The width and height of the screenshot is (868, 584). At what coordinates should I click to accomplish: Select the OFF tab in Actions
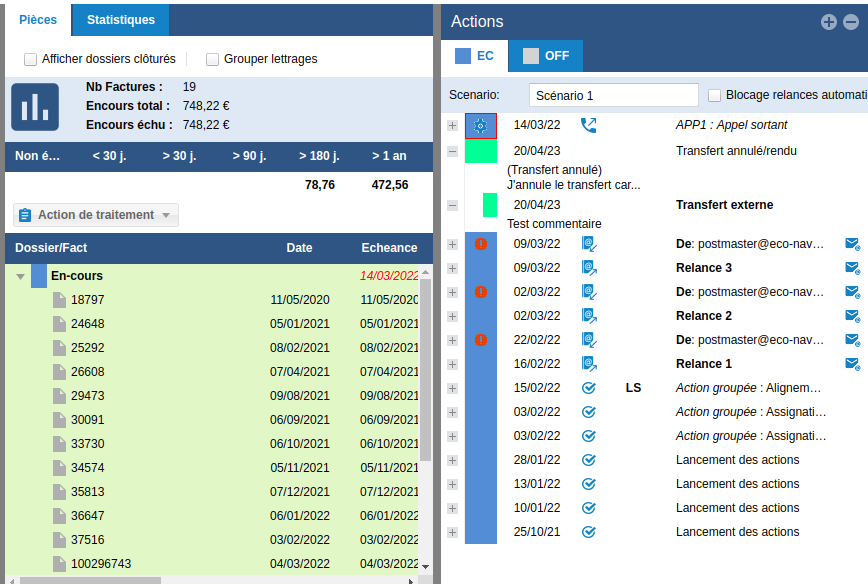(545, 56)
